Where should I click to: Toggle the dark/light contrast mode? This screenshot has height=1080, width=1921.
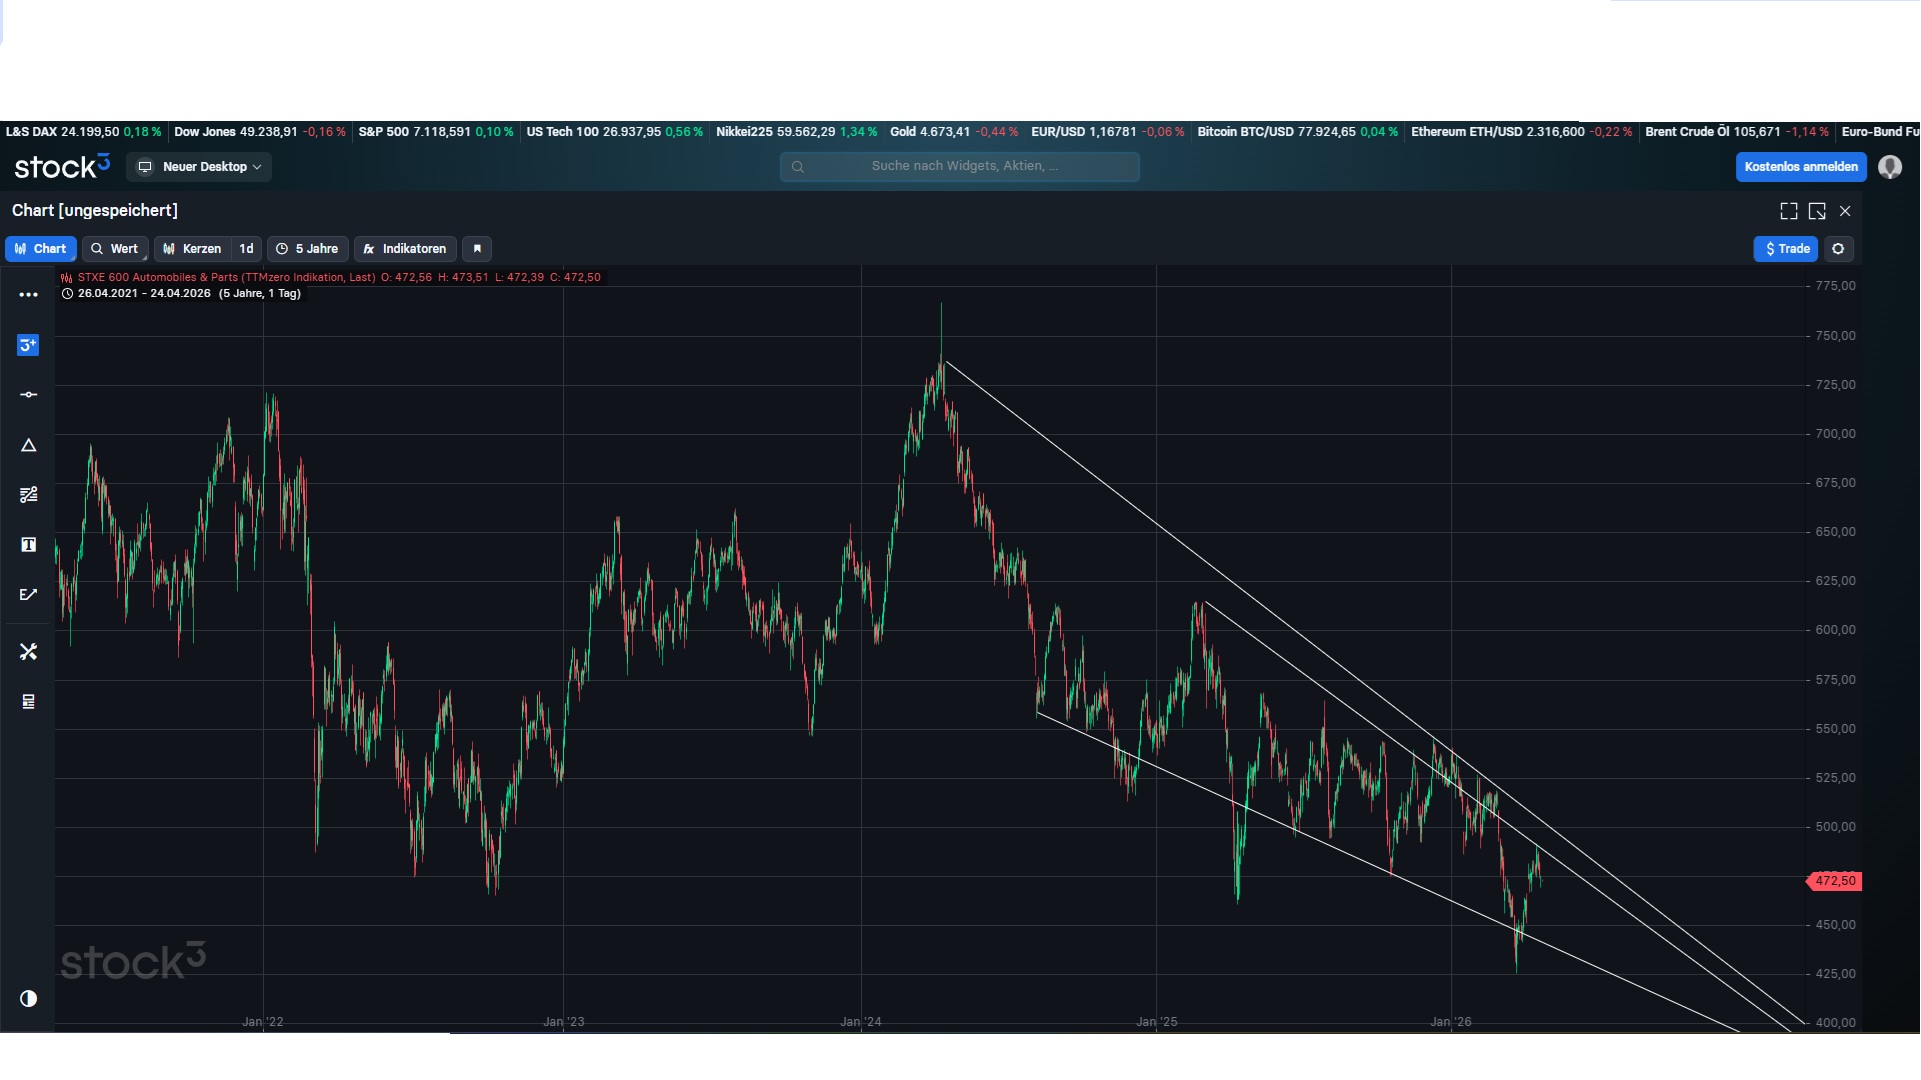coord(28,999)
